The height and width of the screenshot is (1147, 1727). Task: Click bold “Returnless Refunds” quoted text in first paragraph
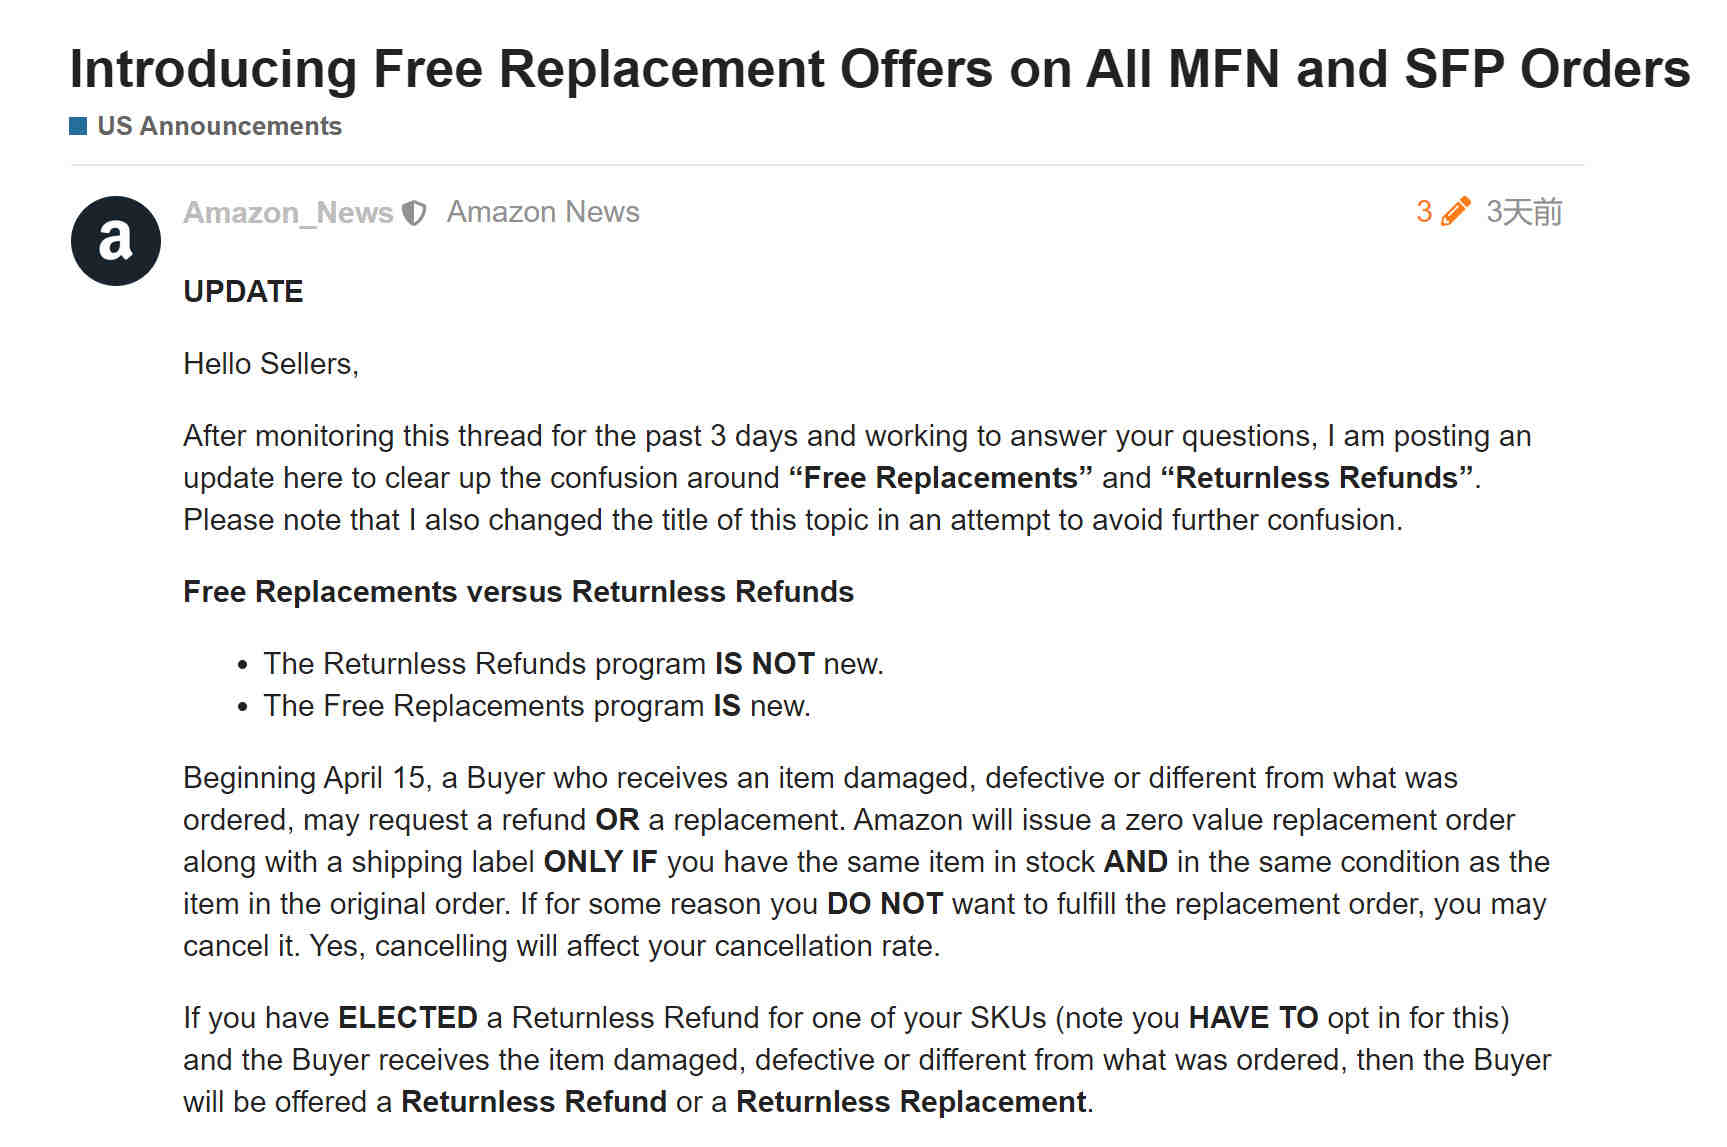(1316, 478)
